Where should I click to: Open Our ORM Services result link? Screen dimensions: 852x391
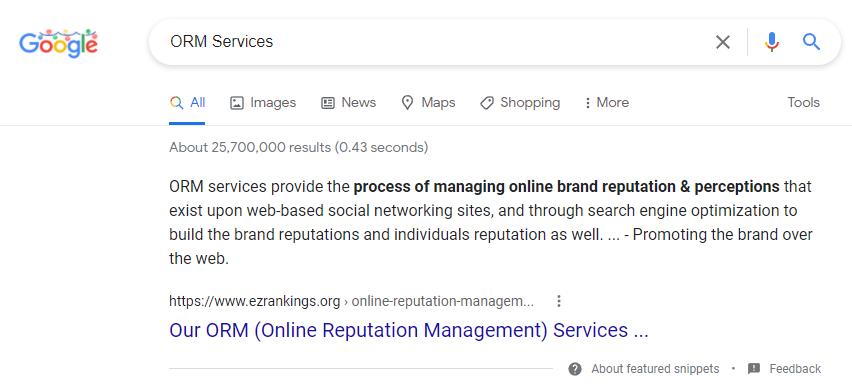point(409,330)
